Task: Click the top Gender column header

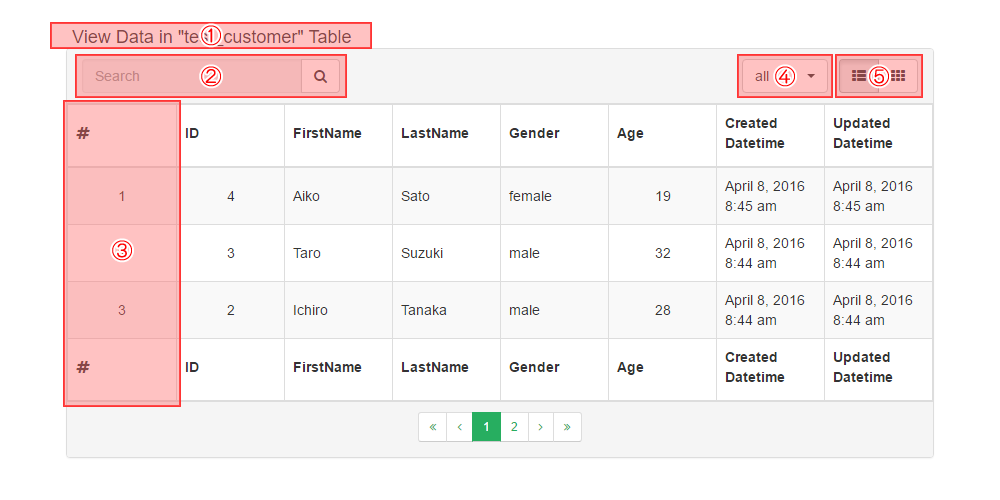Action: [x=534, y=134]
